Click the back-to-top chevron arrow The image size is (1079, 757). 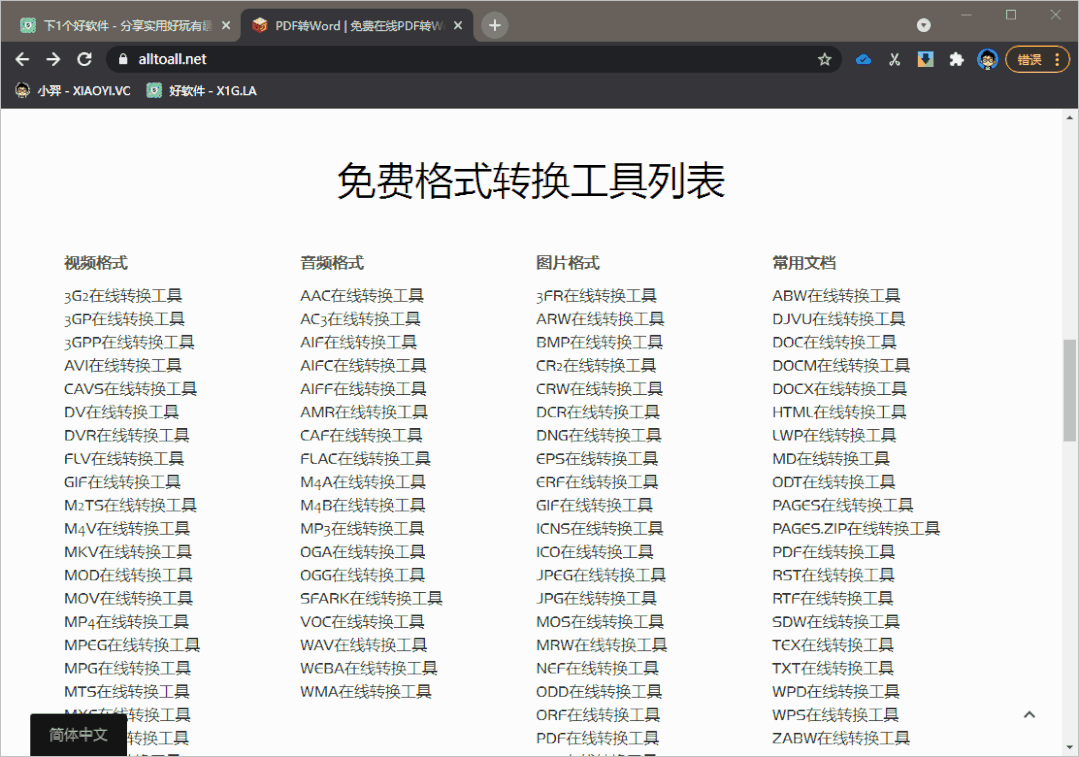[x=1029, y=714]
